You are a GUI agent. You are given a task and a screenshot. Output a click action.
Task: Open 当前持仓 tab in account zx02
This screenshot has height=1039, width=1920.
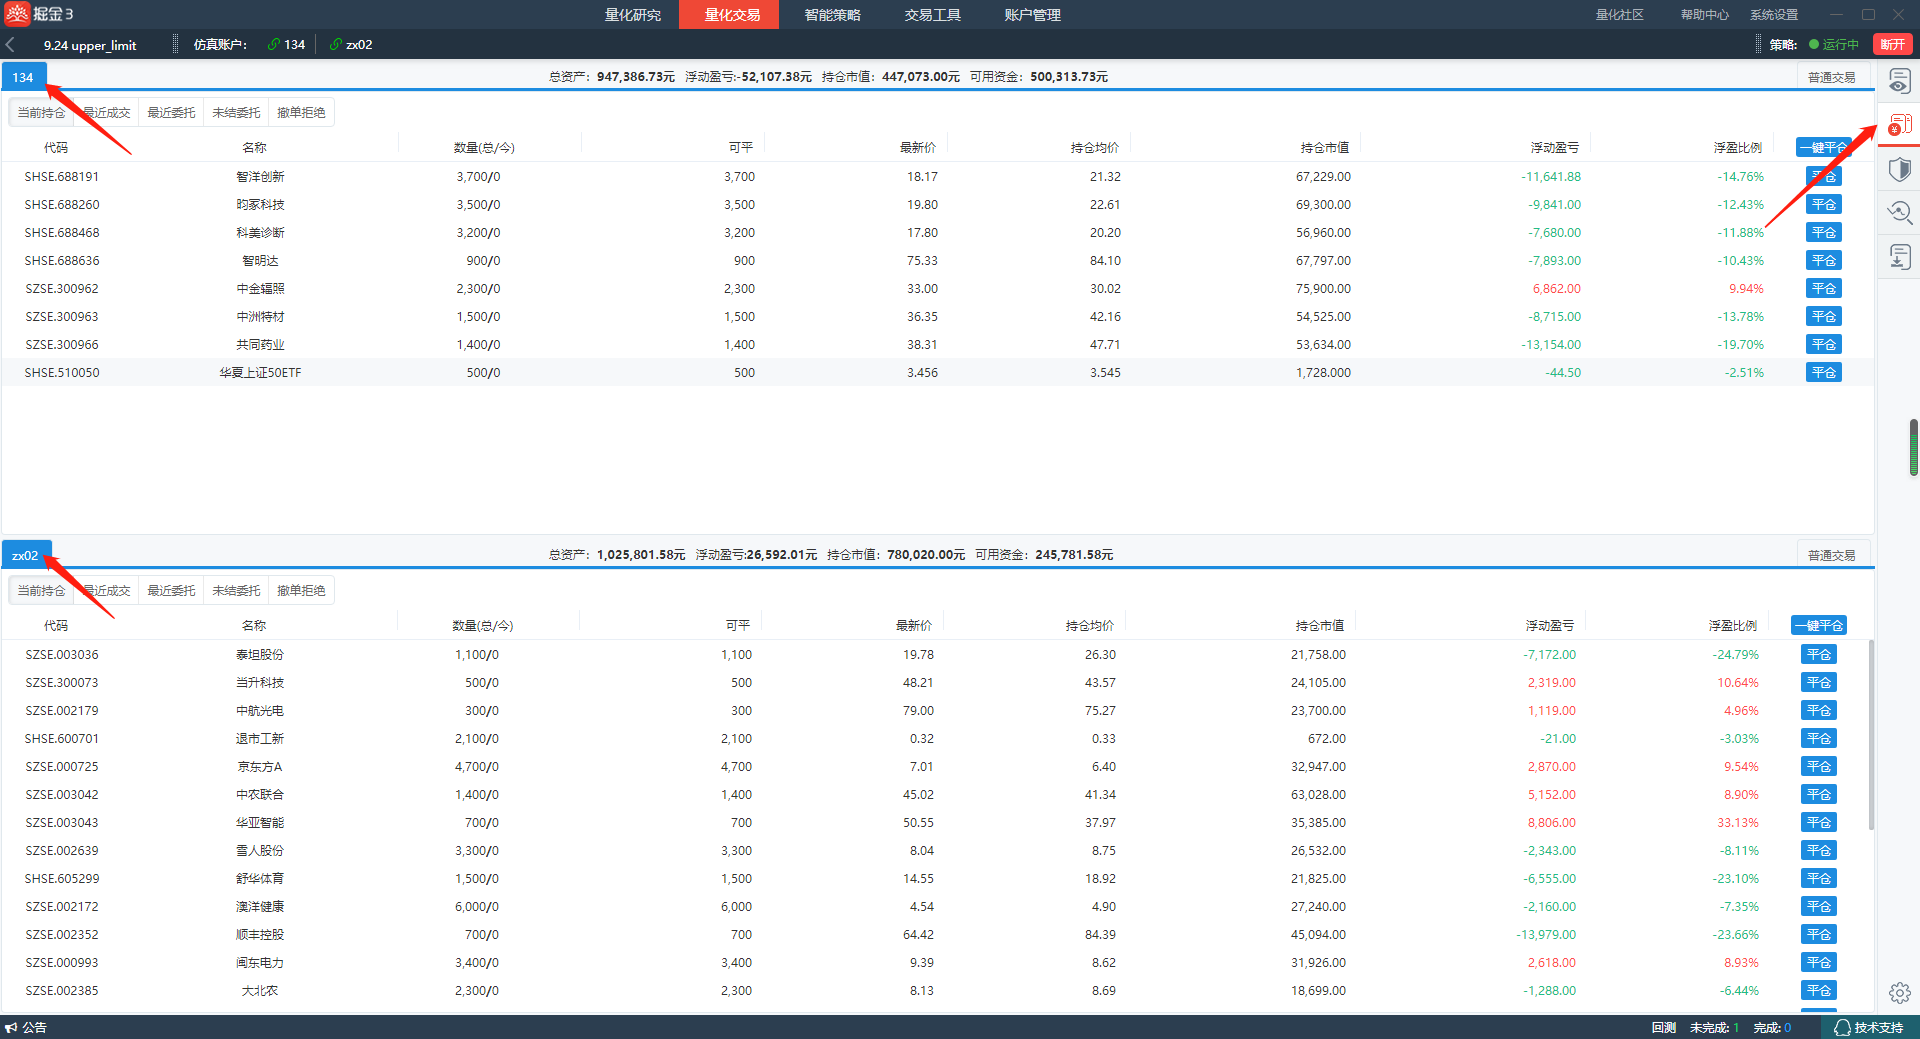(x=41, y=591)
